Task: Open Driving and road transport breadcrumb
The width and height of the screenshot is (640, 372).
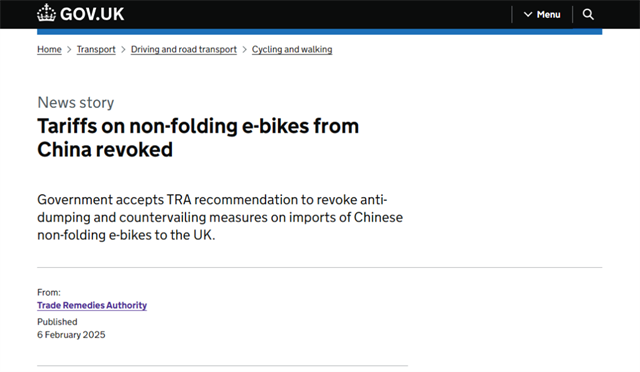Action: coord(184,49)
